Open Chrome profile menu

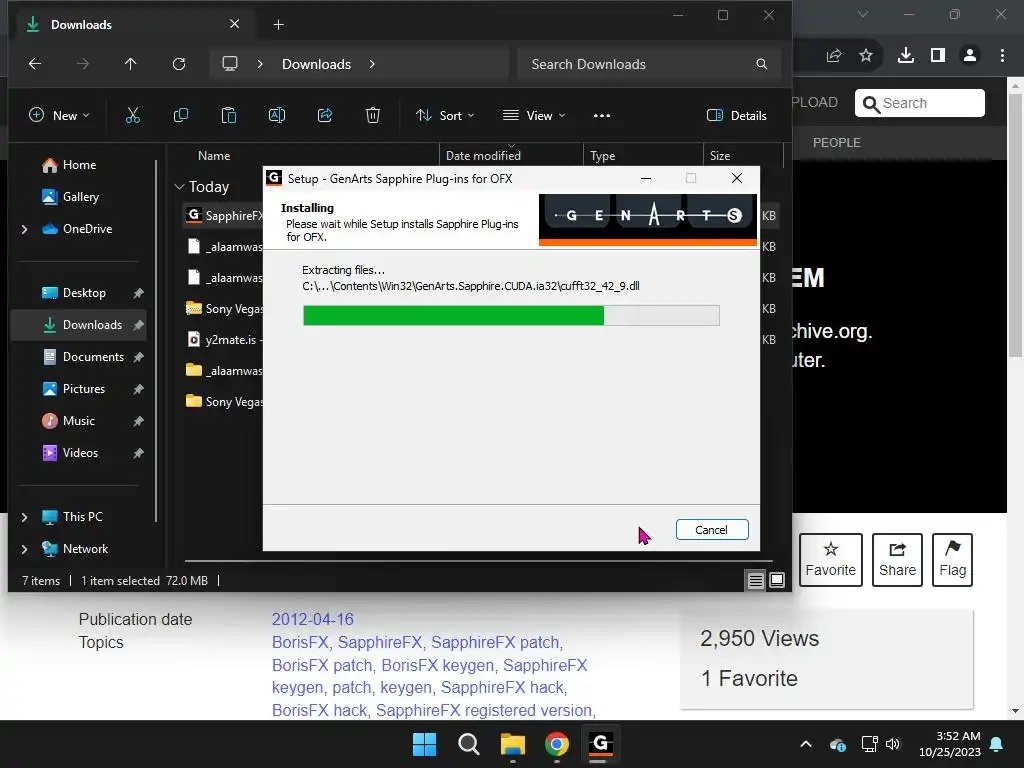tap(970, 56)
